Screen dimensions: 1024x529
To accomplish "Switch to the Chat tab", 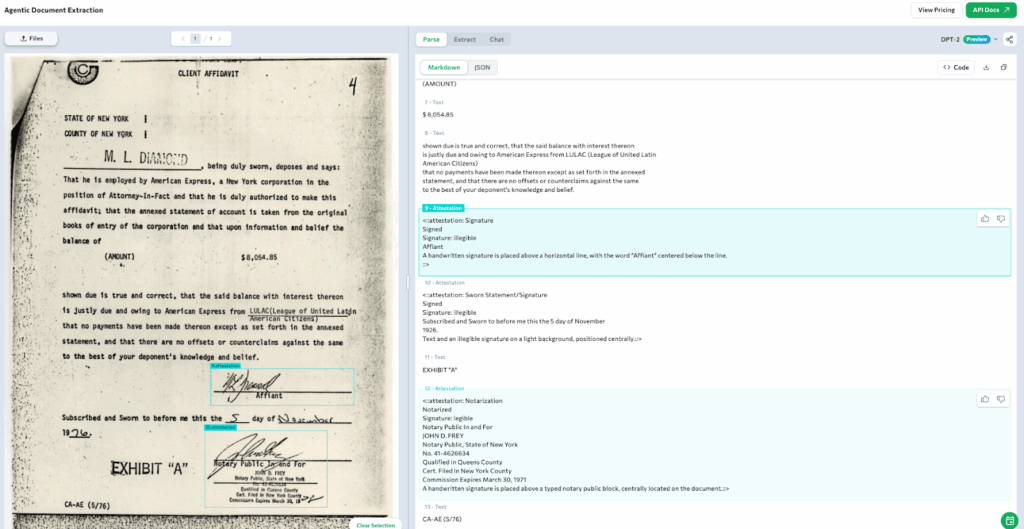I will (x=496, y=39).
